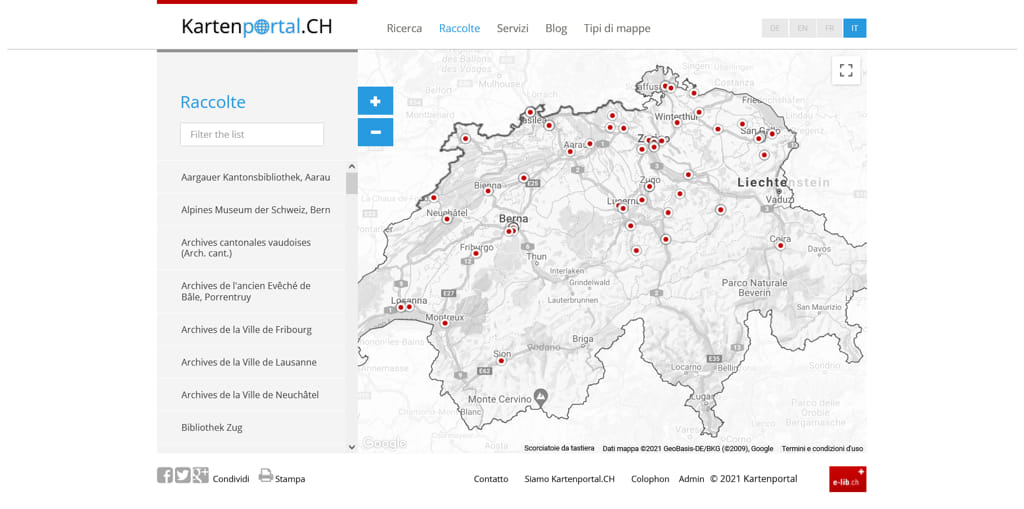Image resolution: width=1024 pixels, height=509 pixels.
Task: Select Archives de la Ville de Lausanne
Action: [251, 362]
